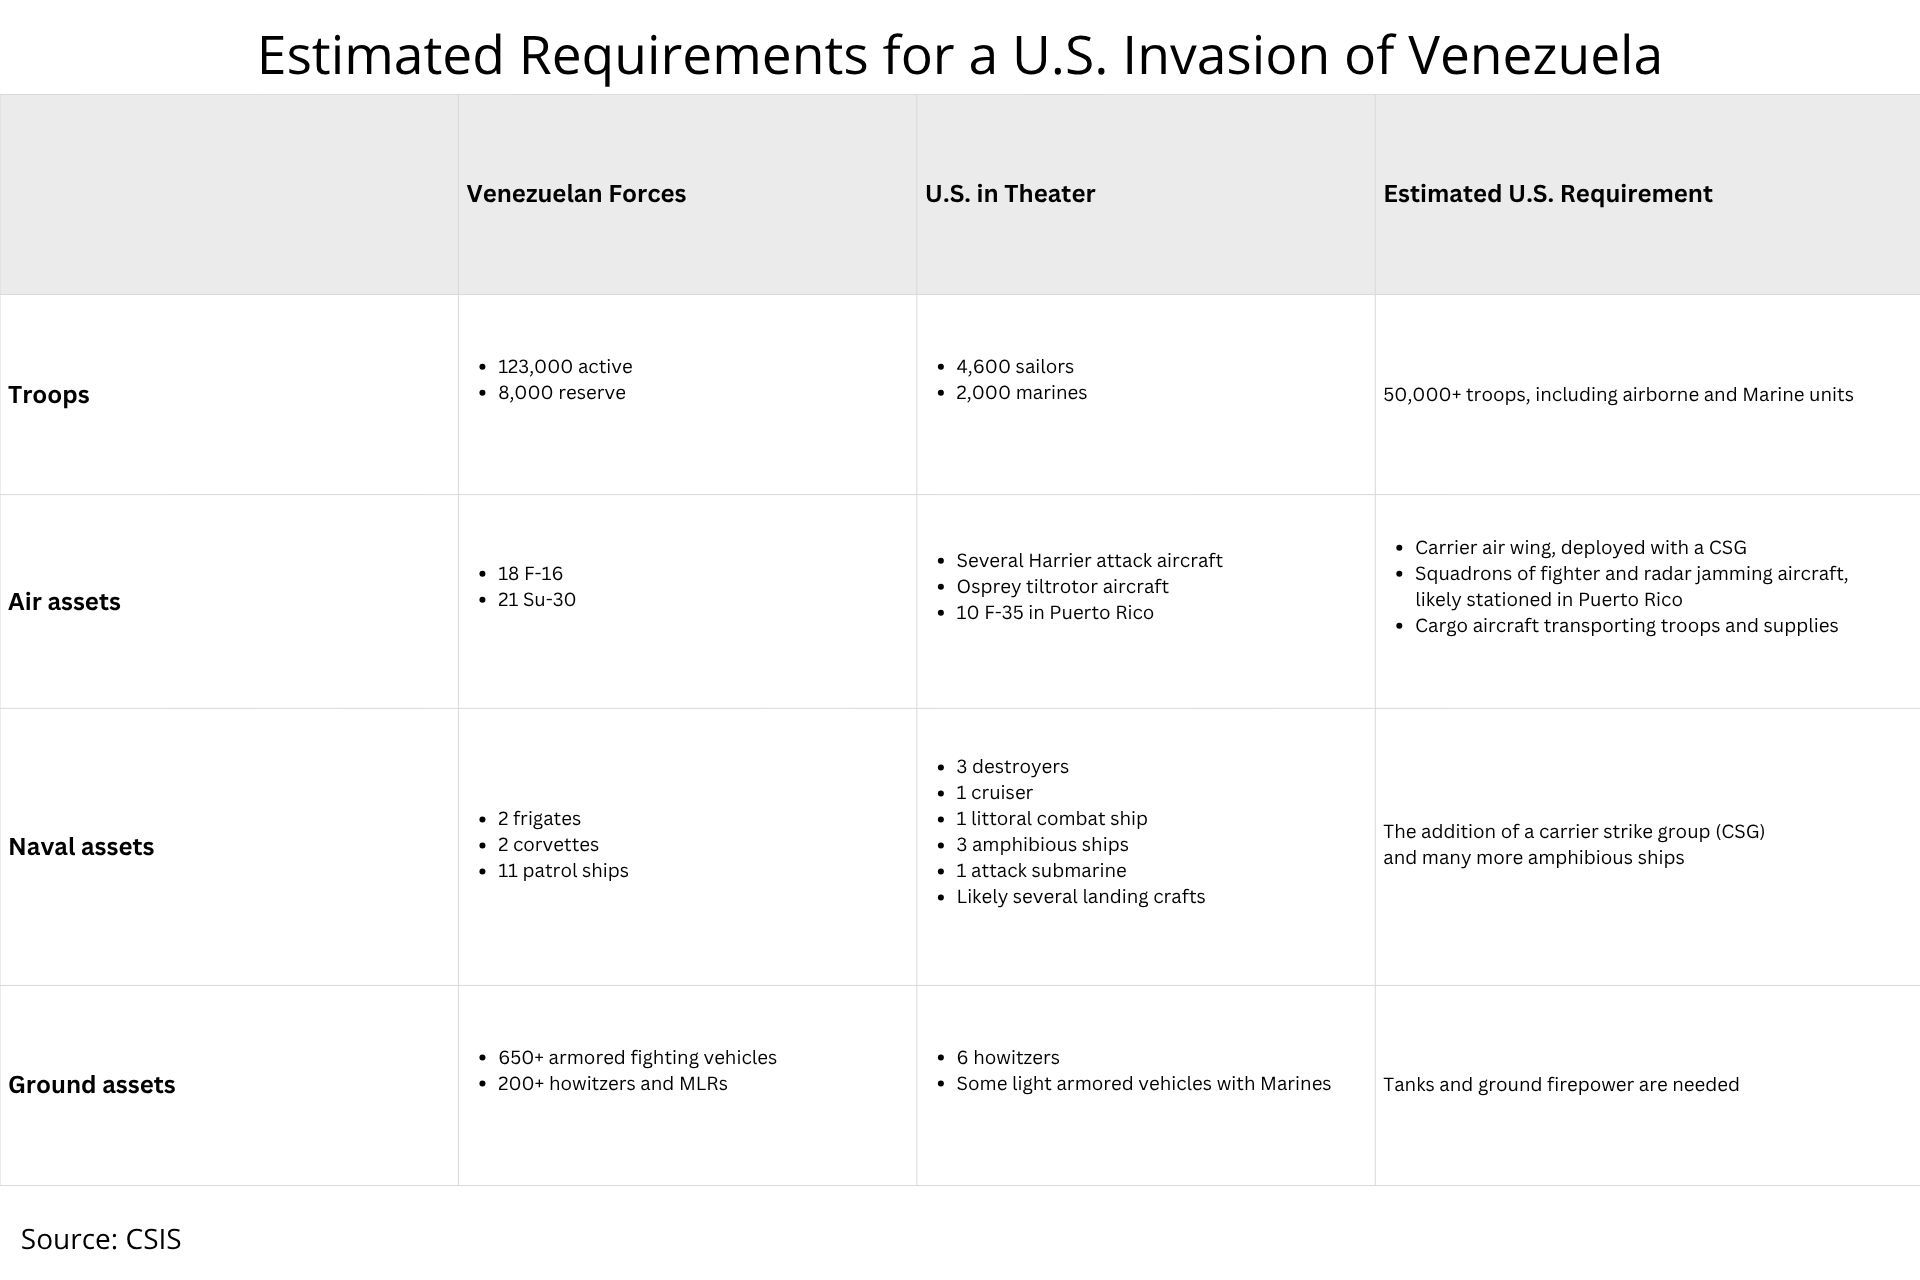Click the Naval assets row label
Screen dimensions: 1920x1280
(81, 847)
